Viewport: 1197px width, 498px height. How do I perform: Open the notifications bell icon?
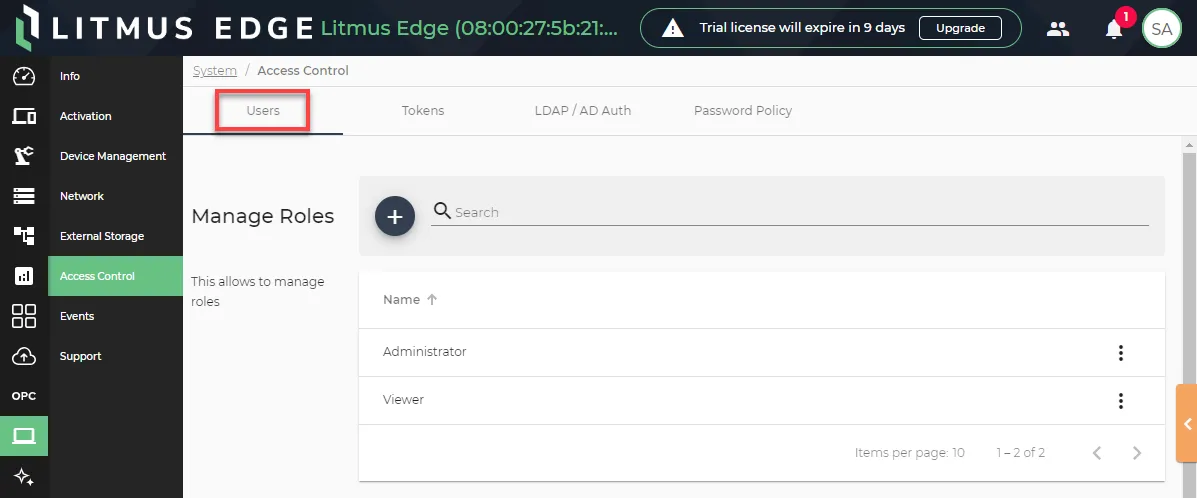pyautogui.click(x=1114, y=30)
